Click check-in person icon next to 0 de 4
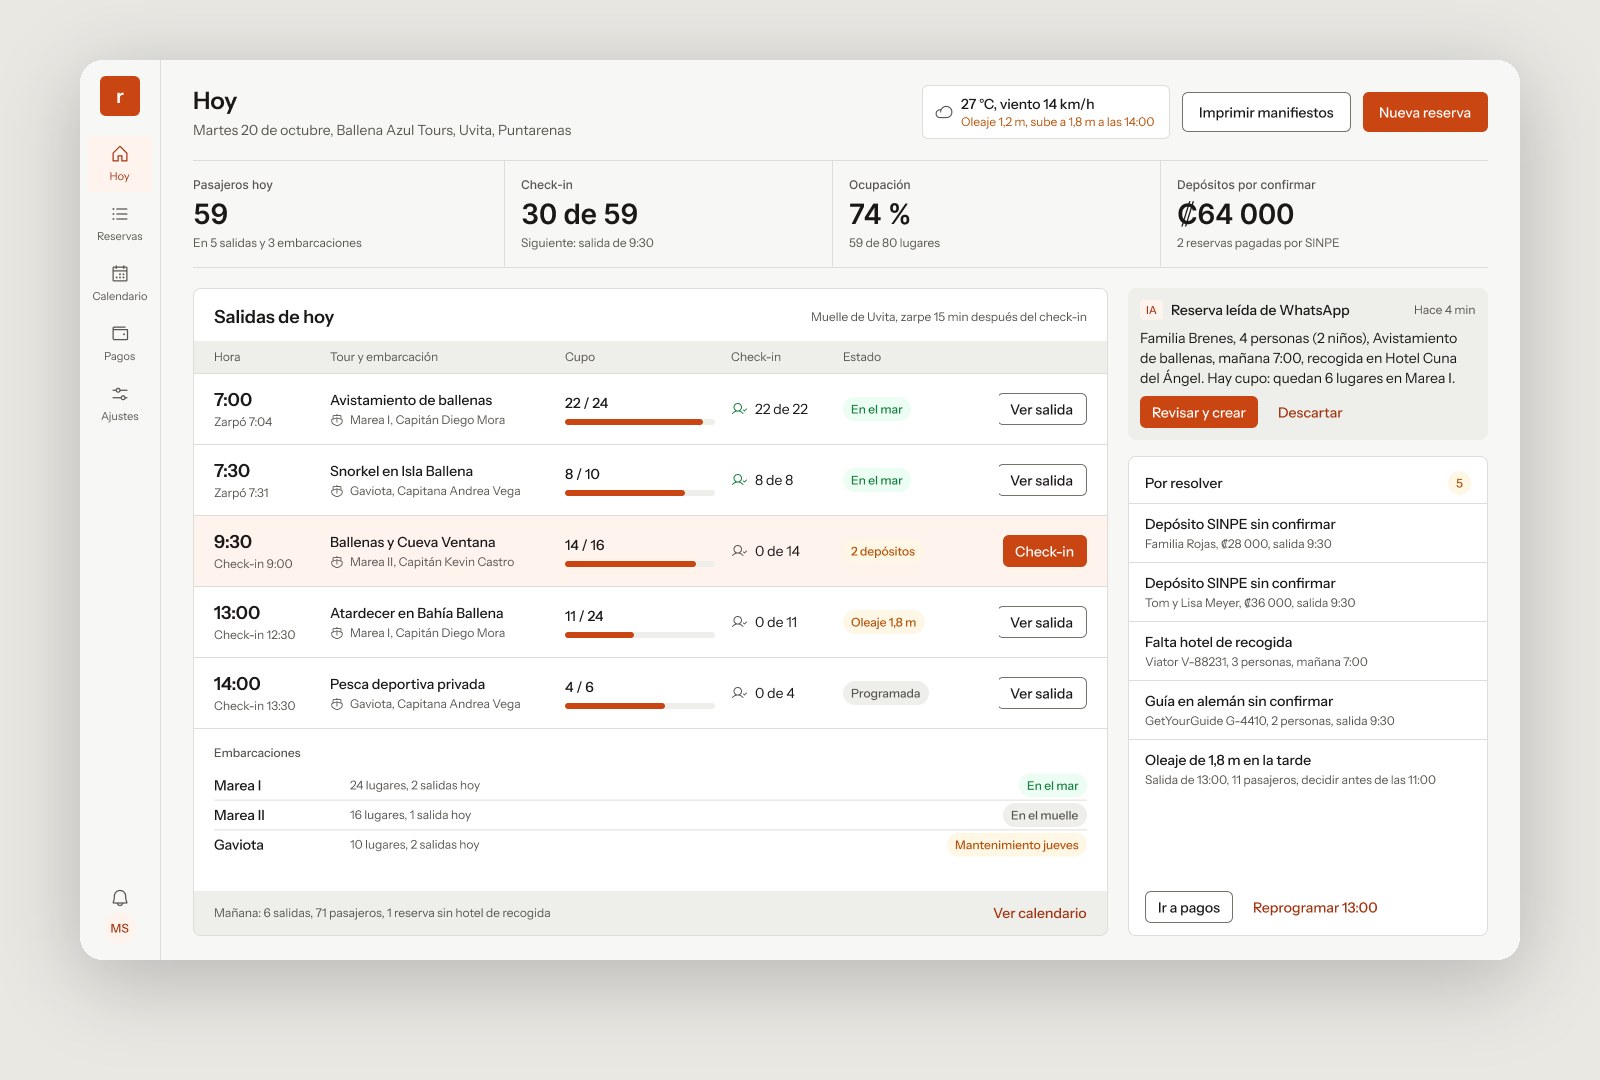Viewport: 1600px width, 1080px height. [x=740, y=693]
